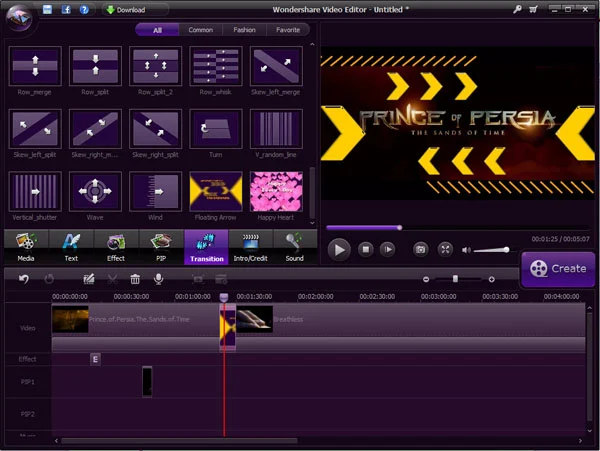Select the Floating Arrow transition thumbnail
This screenshot has height=451, width=600.
216,190
